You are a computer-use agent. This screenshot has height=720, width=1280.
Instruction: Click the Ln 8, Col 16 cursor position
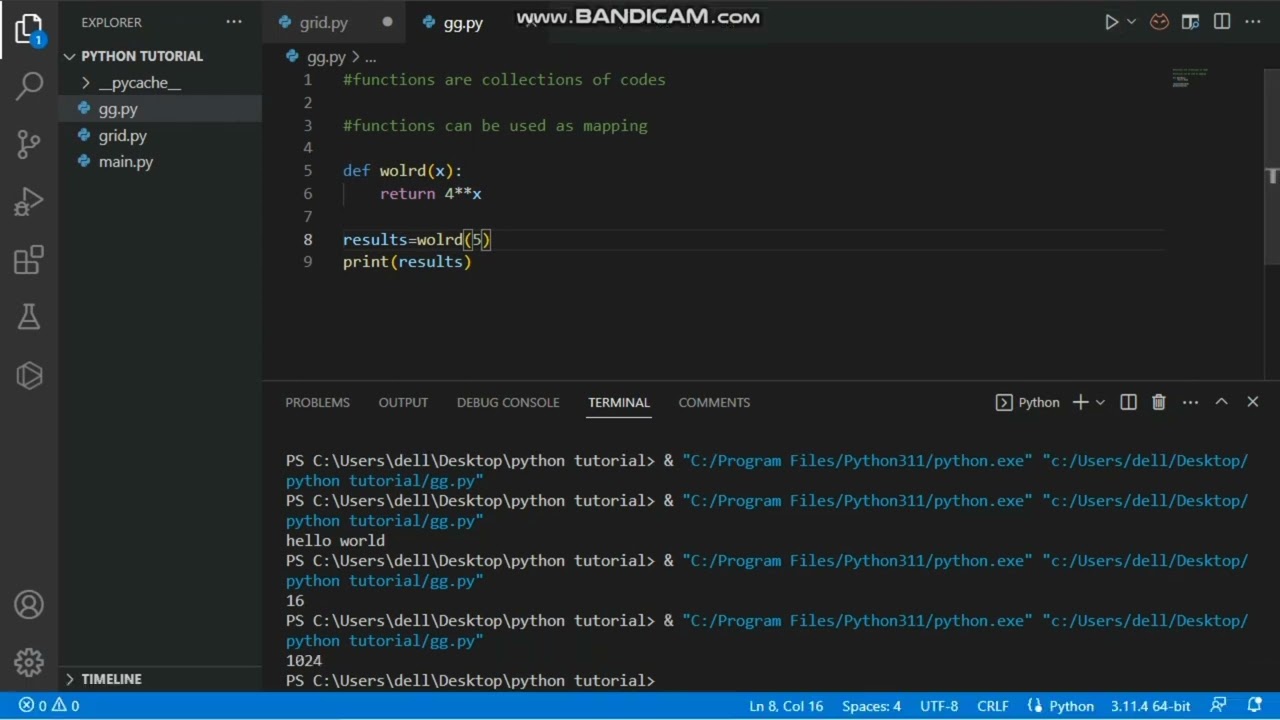pyautogui.click(x=786, y=706)
